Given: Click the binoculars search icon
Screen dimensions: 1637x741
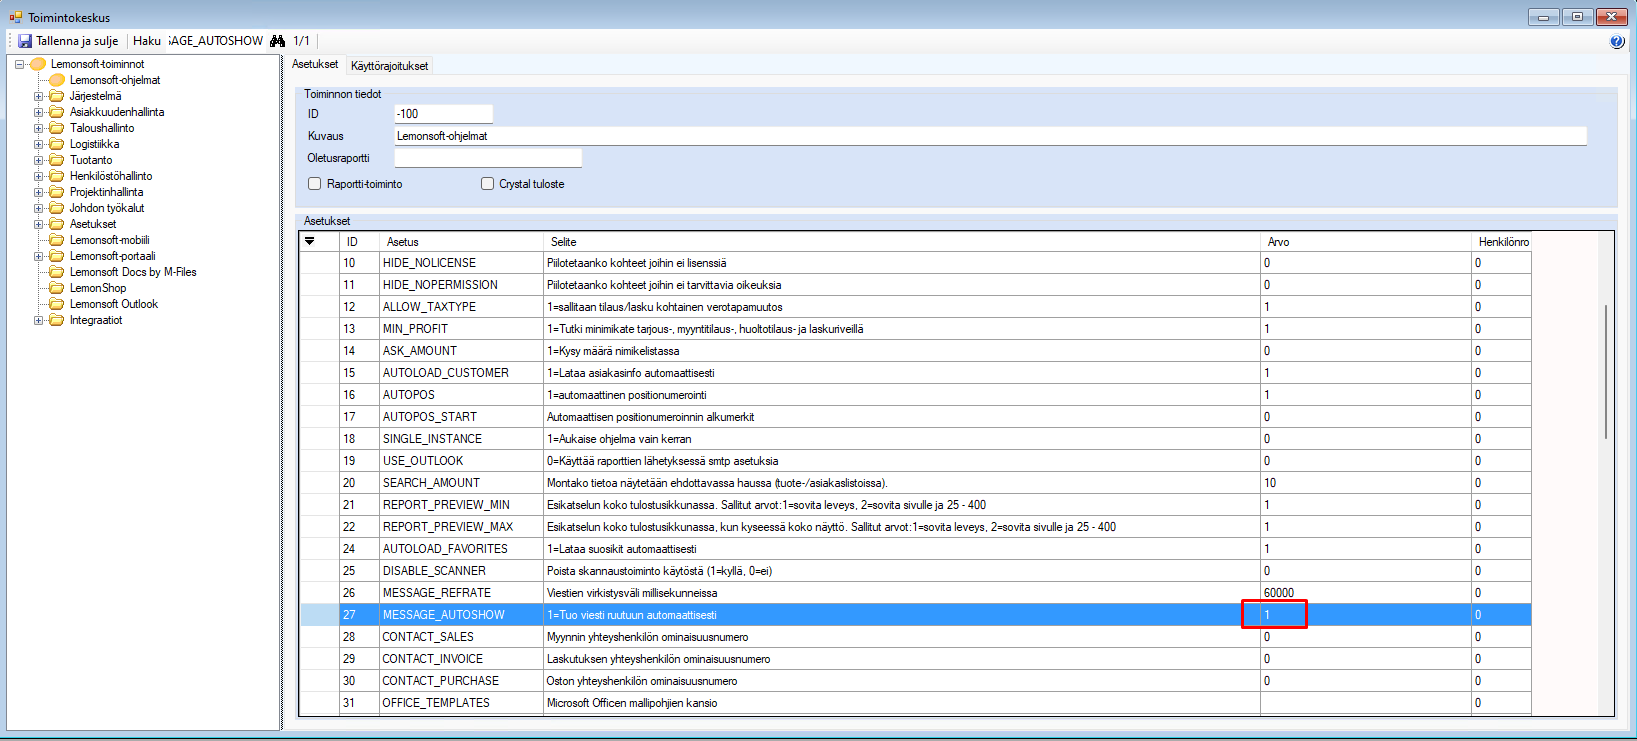Looking at the screenshot, I should coord(278,41).
